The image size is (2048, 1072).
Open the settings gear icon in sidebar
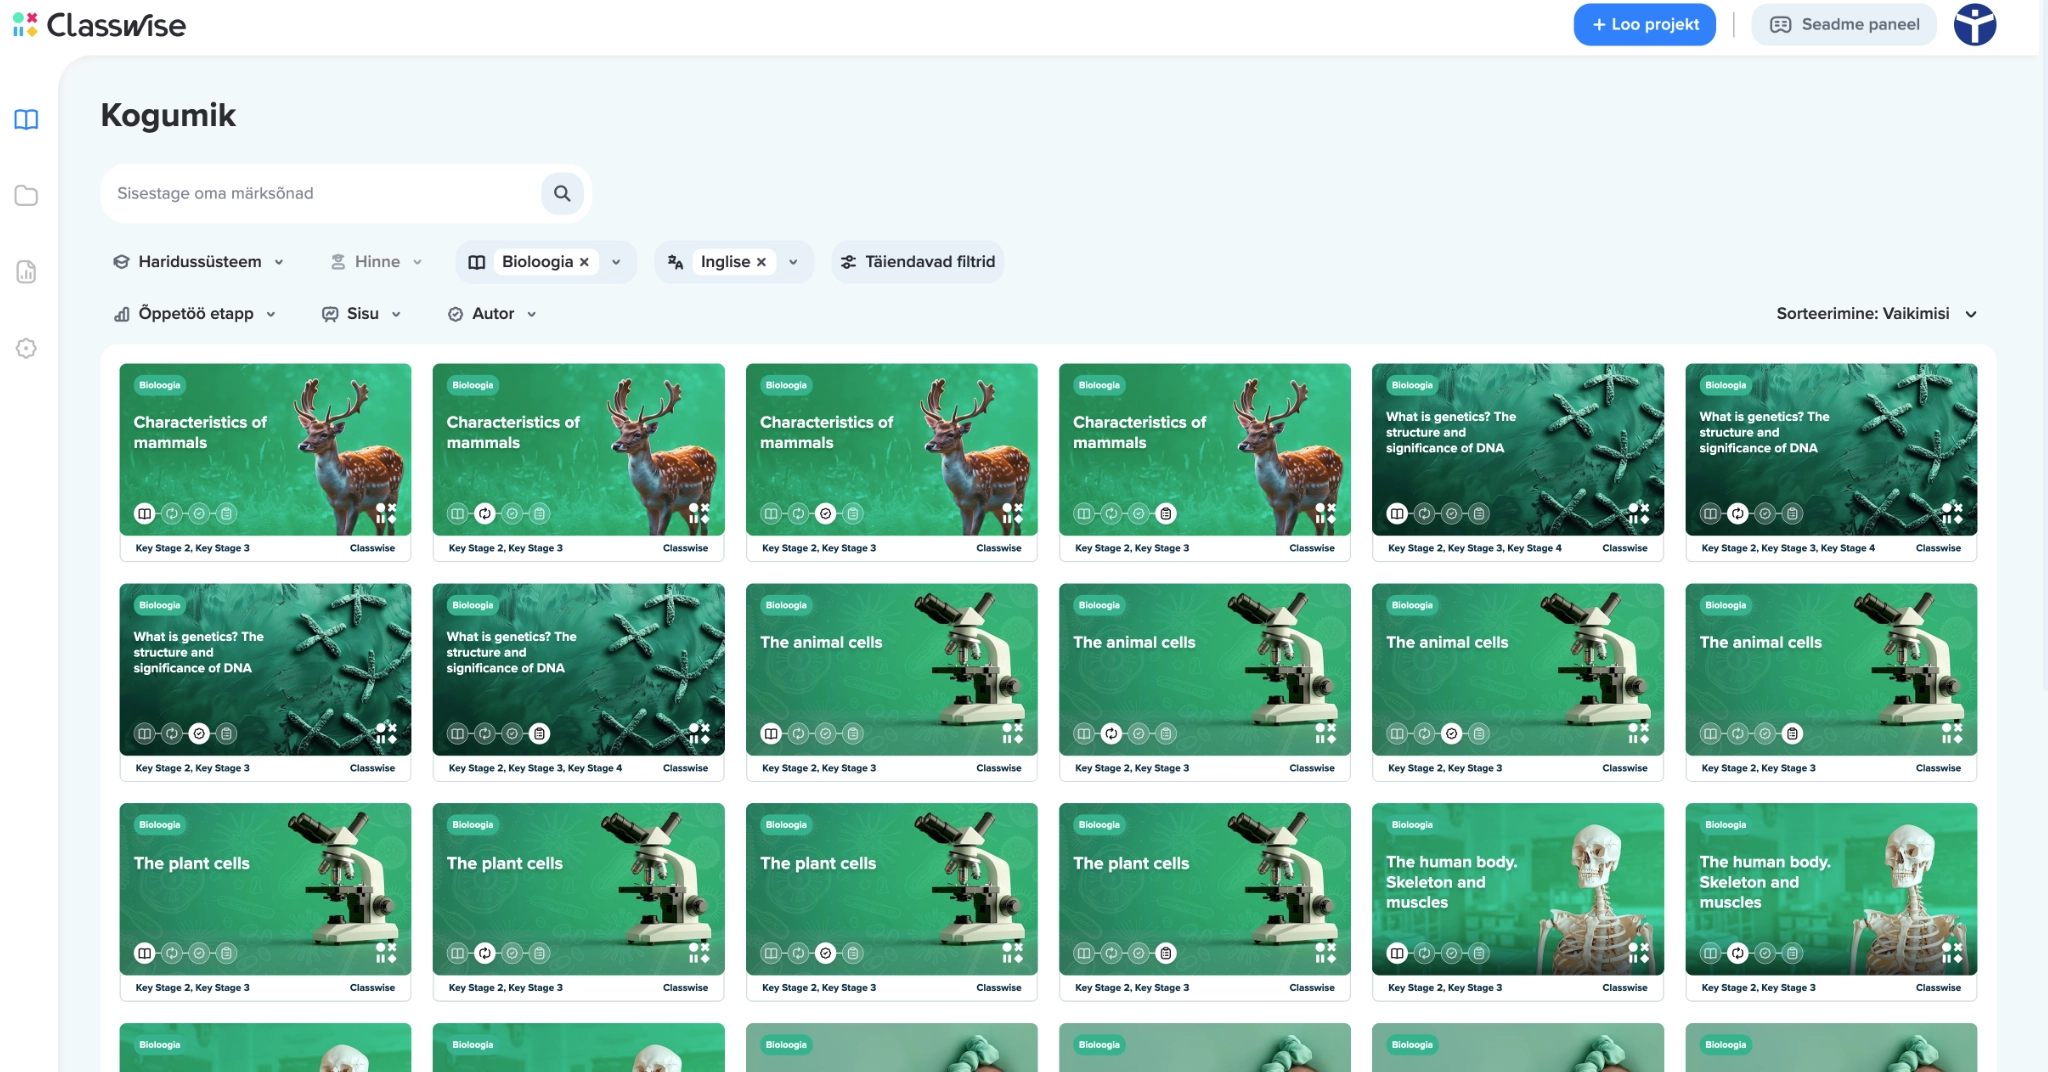[26, 348]
